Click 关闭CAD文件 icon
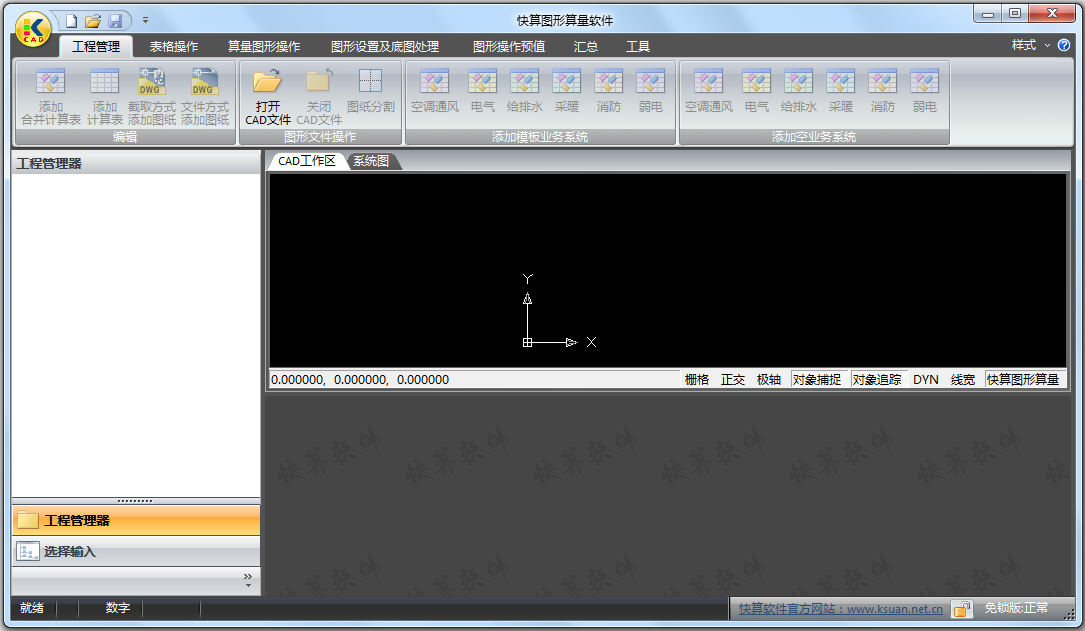The height and width of the screenshot is (631, 1085). (x=319, y=96)
